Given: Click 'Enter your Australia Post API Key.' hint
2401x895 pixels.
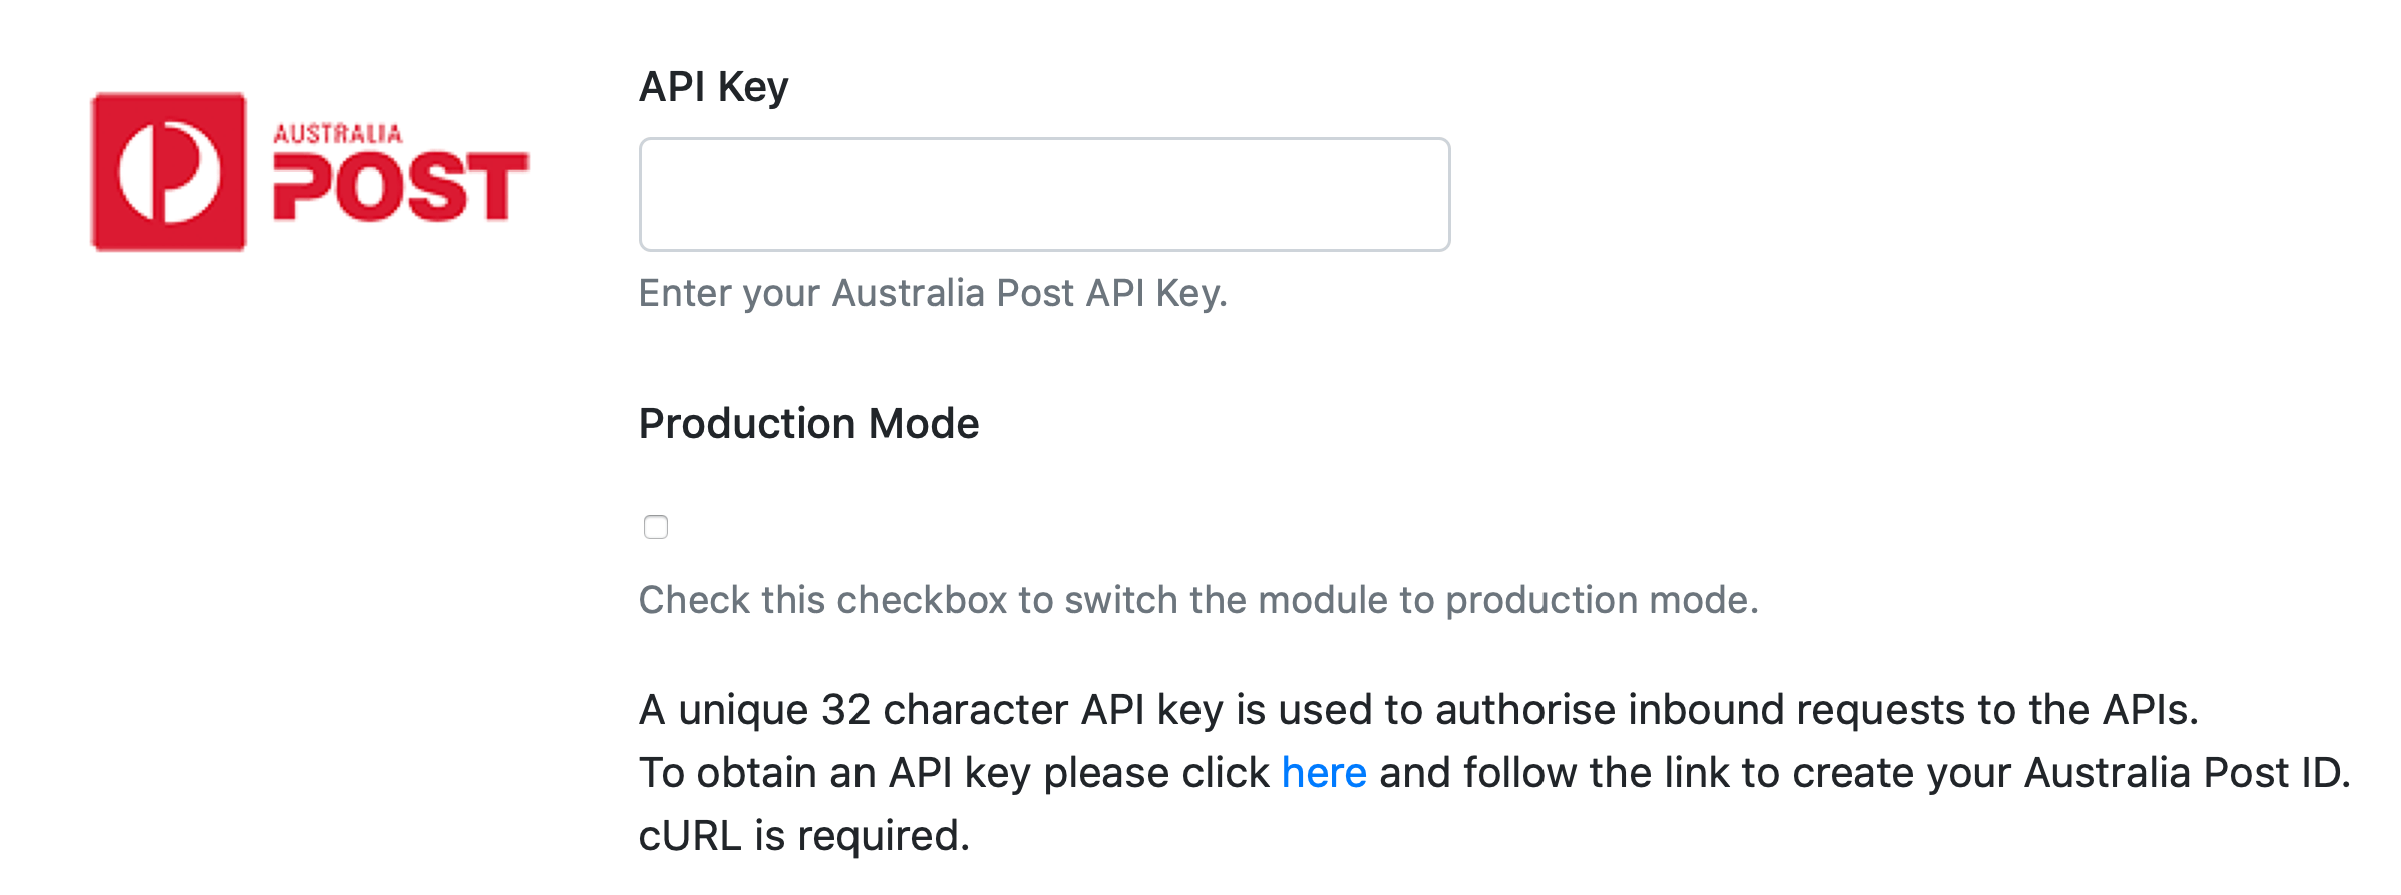Looking at the screenshot, I should pyautogui.click(x=932, y=293).
